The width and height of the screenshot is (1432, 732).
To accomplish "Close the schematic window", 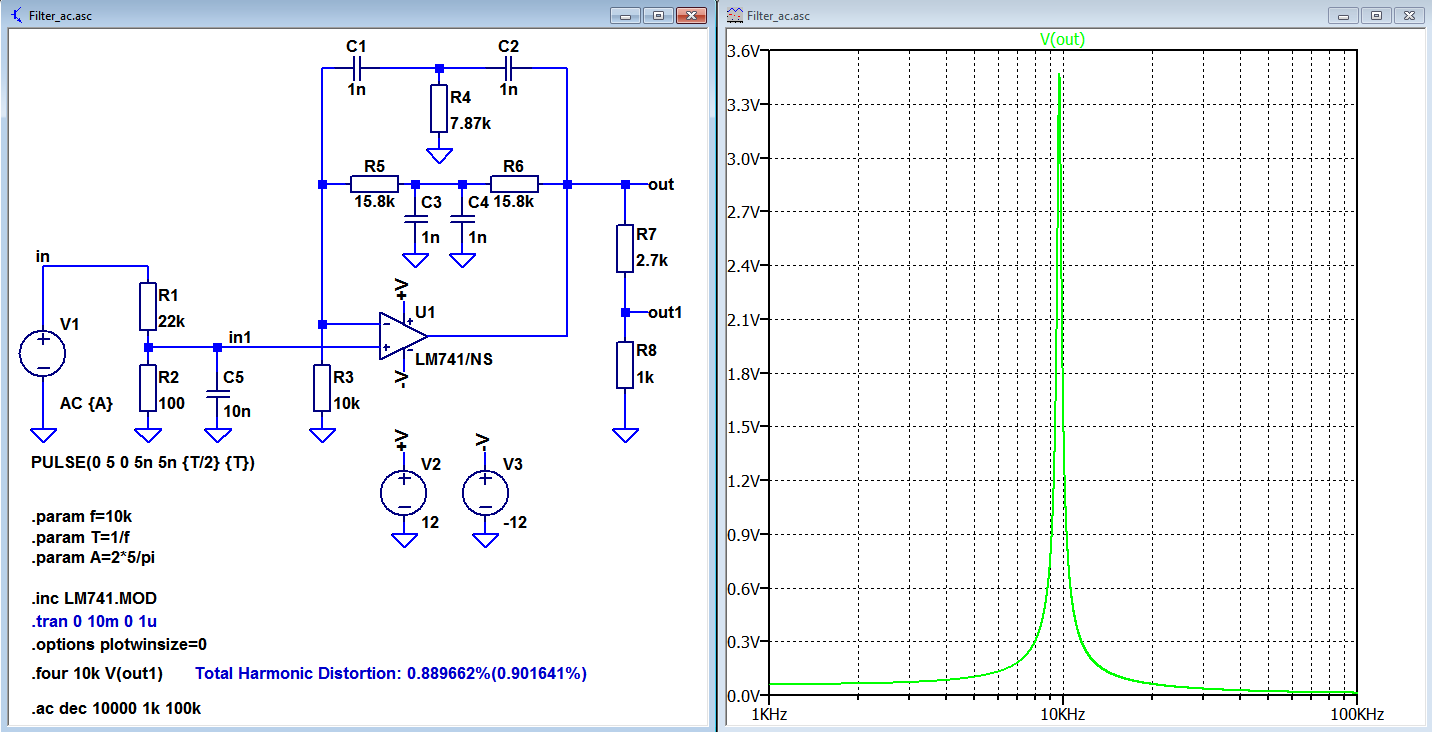I will [x=691, y=15].
